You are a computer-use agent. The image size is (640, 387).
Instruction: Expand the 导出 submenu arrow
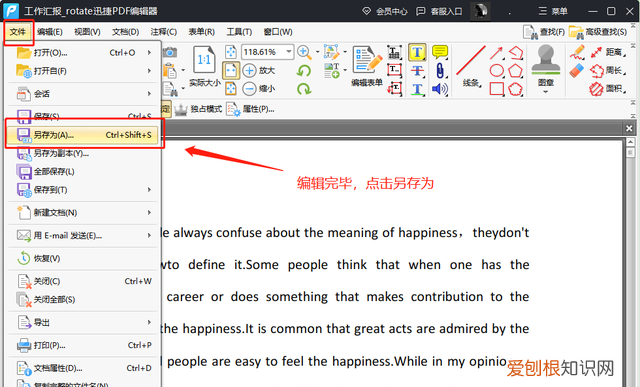pyautogui.click(x=149, y=322)
